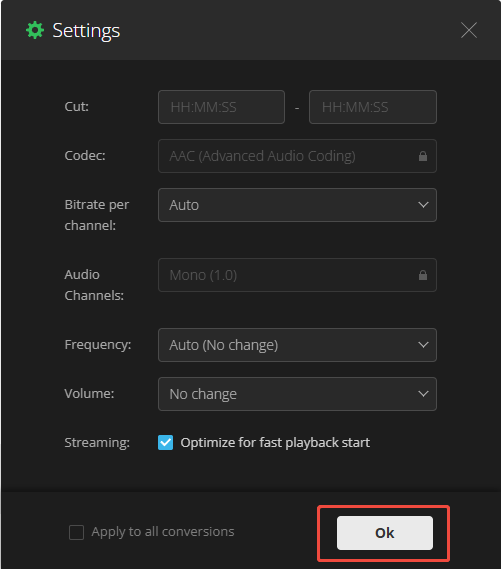
Task: Click the Cut end time field
Action: [373, 107]
